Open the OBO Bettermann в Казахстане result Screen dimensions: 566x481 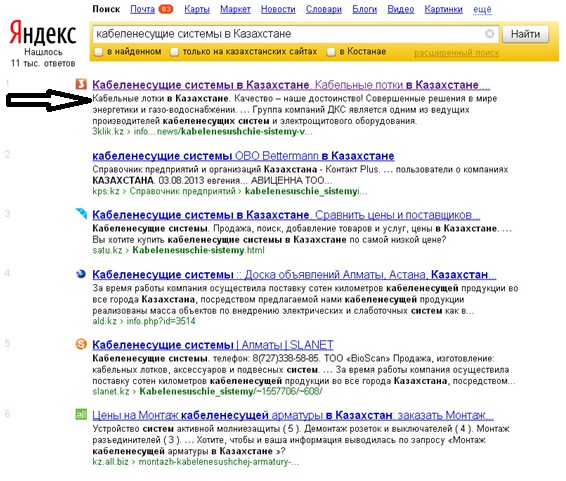click(x=243, y=156)
